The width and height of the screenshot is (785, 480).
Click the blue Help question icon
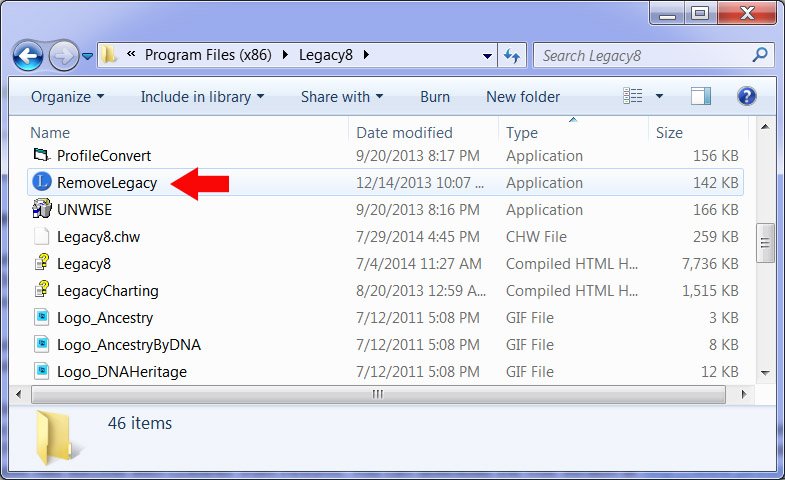(x=746, y=96)
